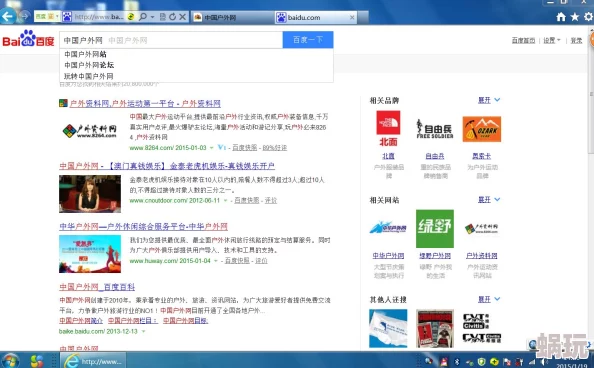Click the Baidu paw icon in the address bar

coord(67,17)
